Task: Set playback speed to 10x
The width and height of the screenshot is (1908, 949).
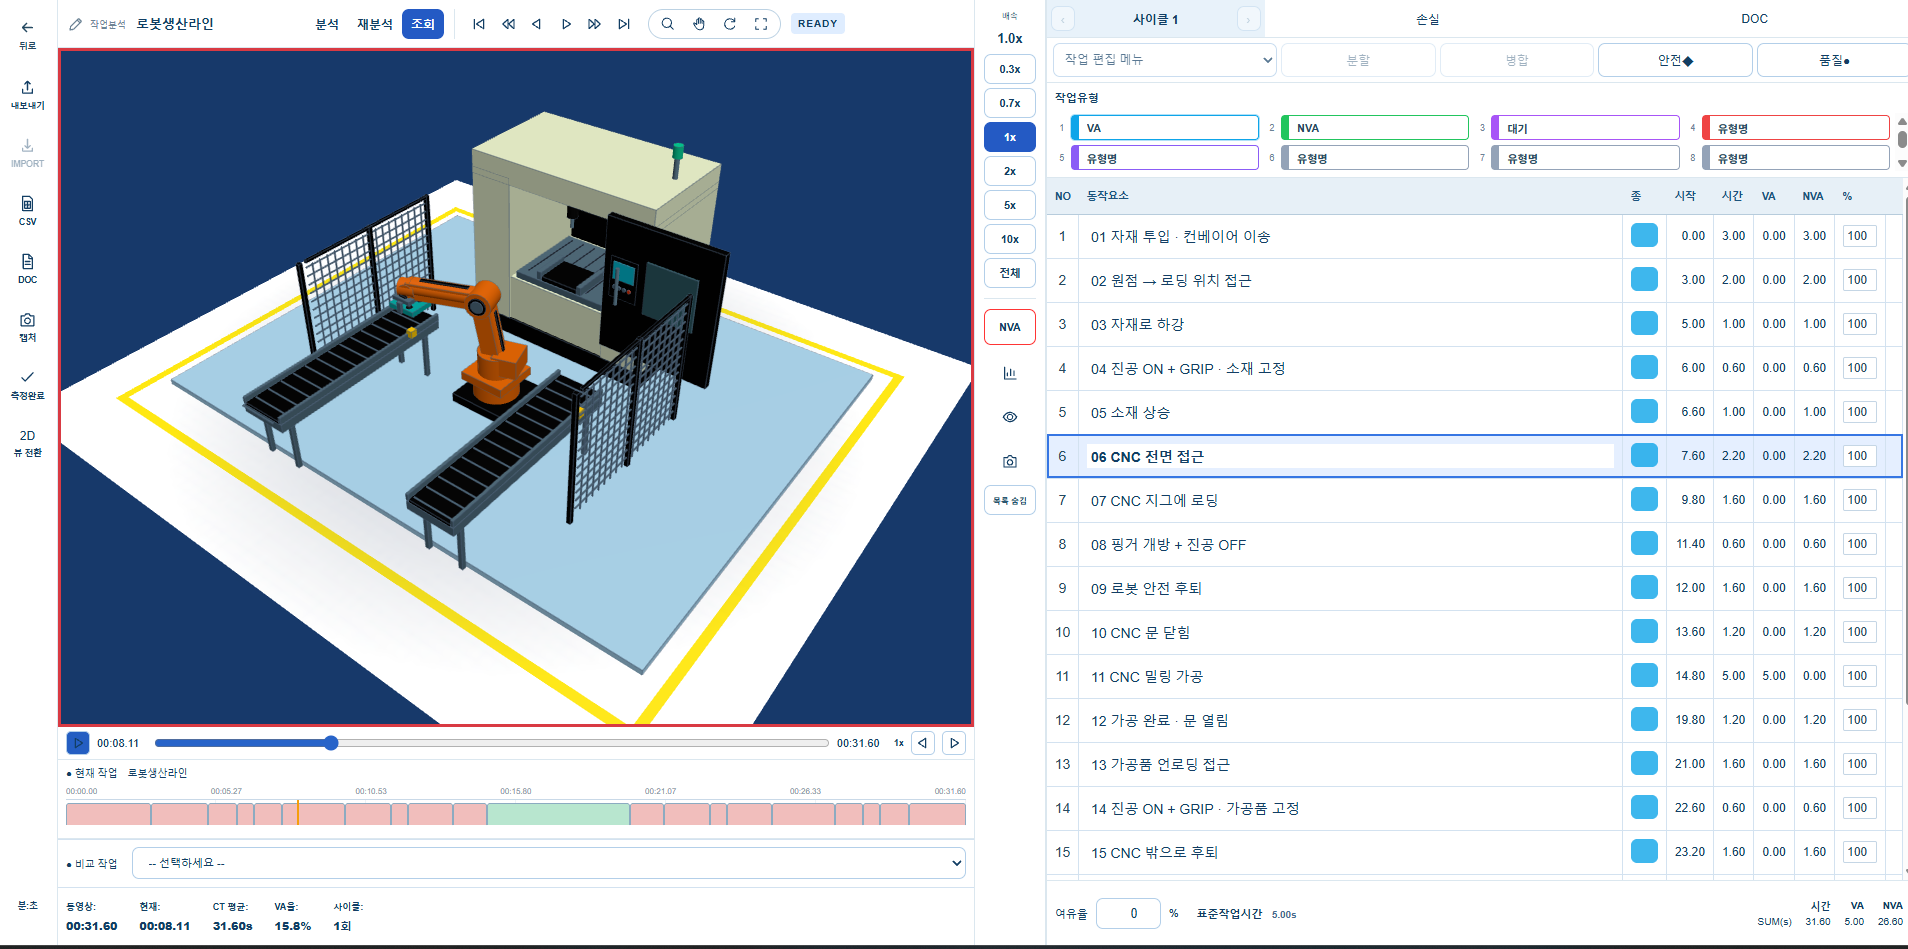Action: pyautogui.click(x=1010, y=239)
